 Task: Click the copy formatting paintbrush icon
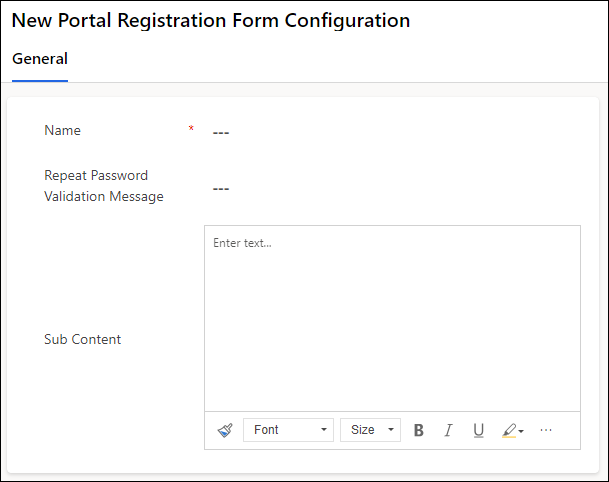point(224,430)
